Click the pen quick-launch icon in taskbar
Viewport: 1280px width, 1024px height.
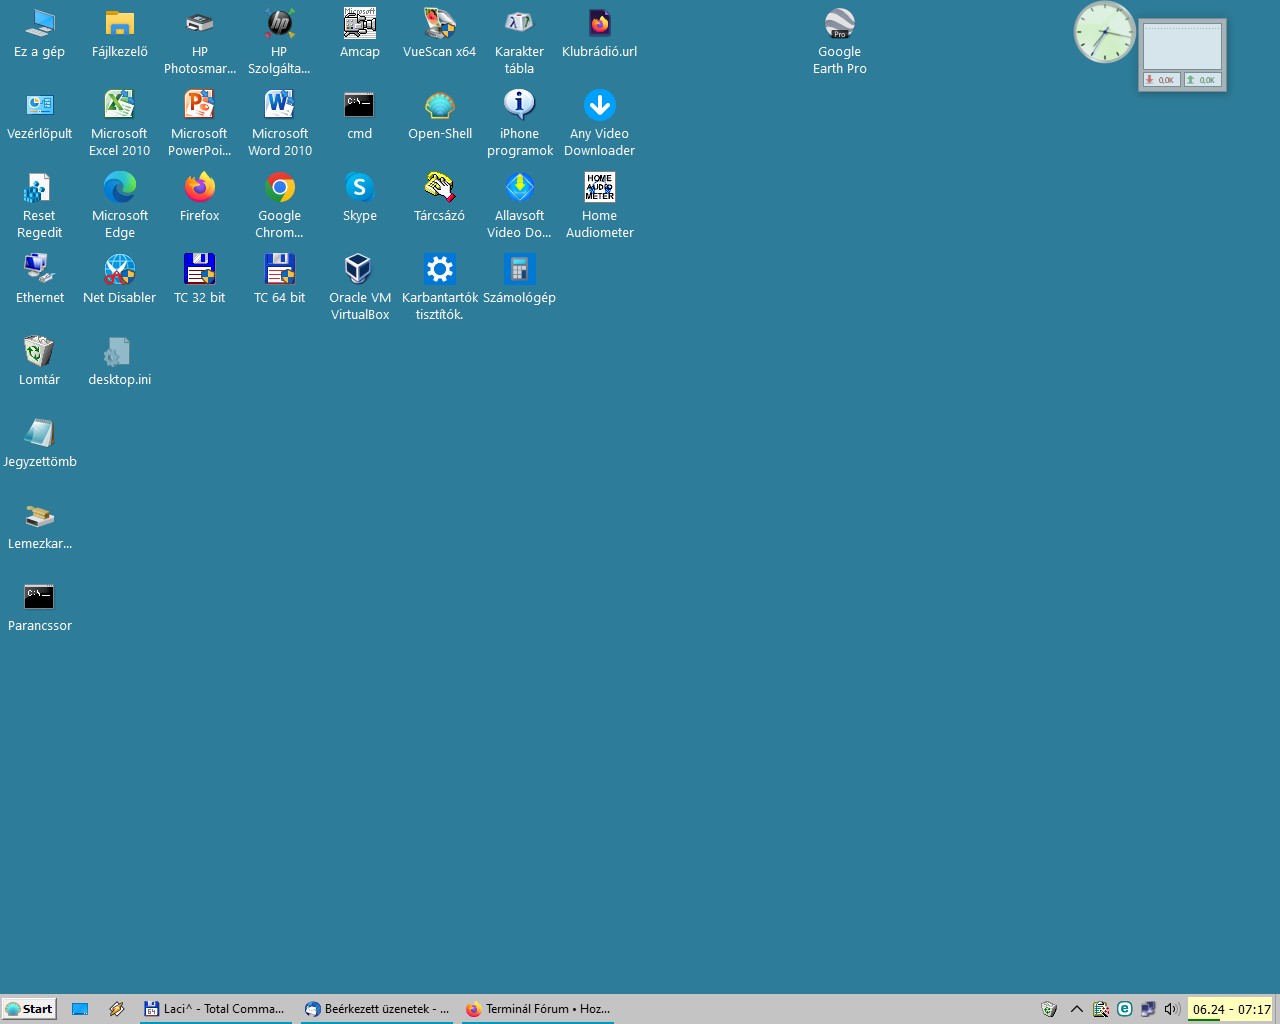(x=117, y=1009)
